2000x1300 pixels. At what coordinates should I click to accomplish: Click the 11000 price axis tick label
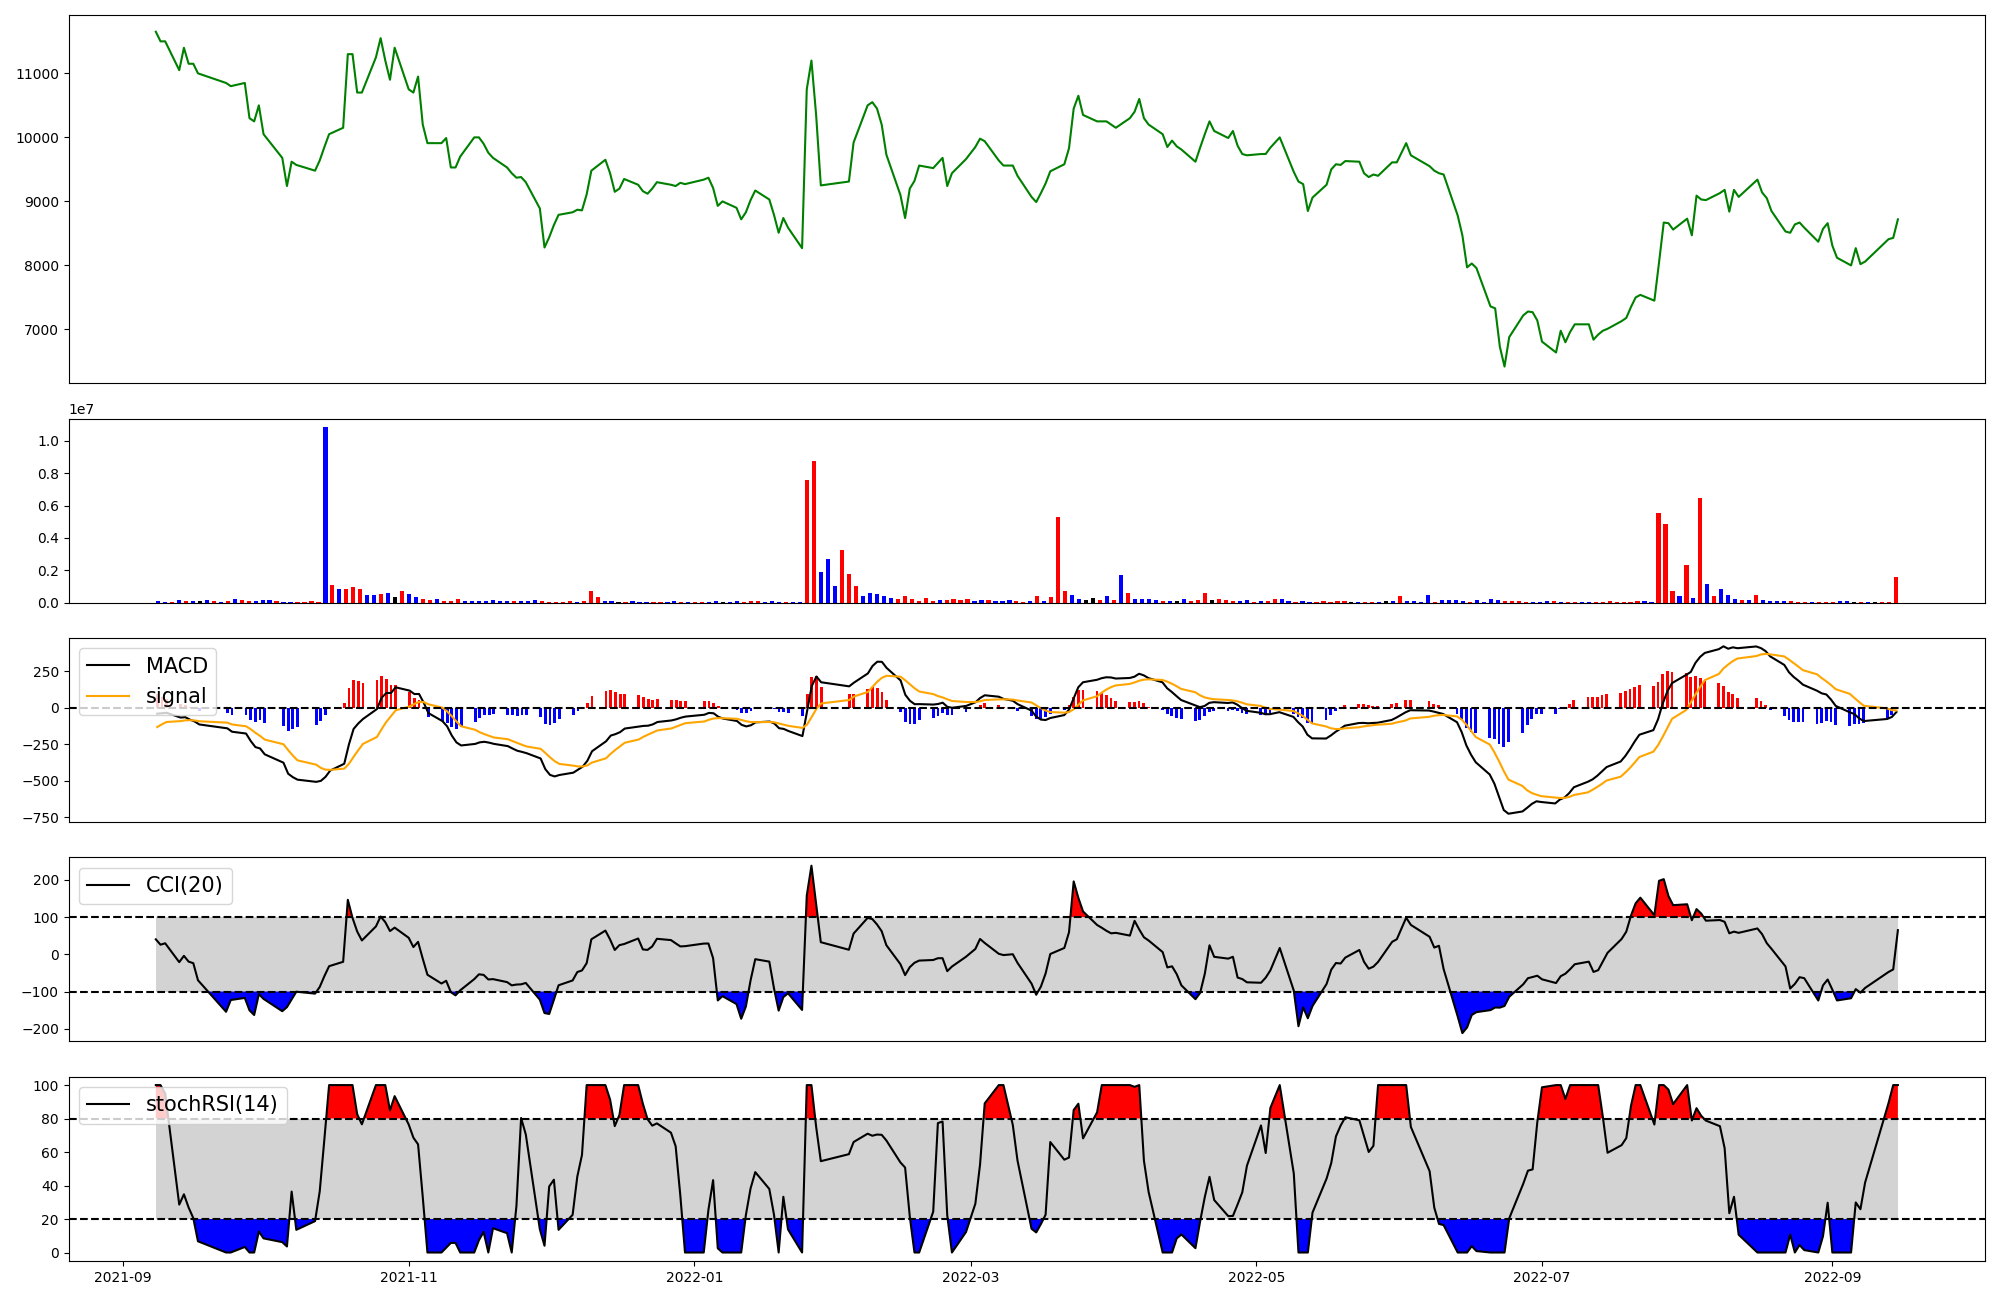38,74
